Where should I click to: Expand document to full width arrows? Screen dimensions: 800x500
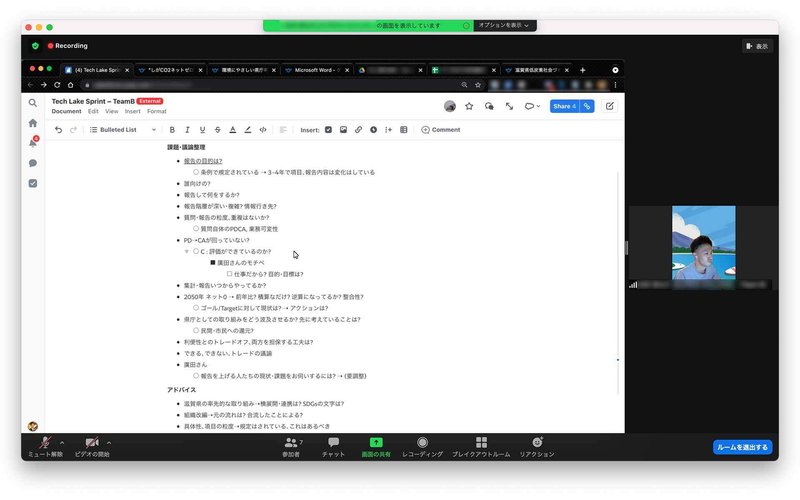[509, 106]
